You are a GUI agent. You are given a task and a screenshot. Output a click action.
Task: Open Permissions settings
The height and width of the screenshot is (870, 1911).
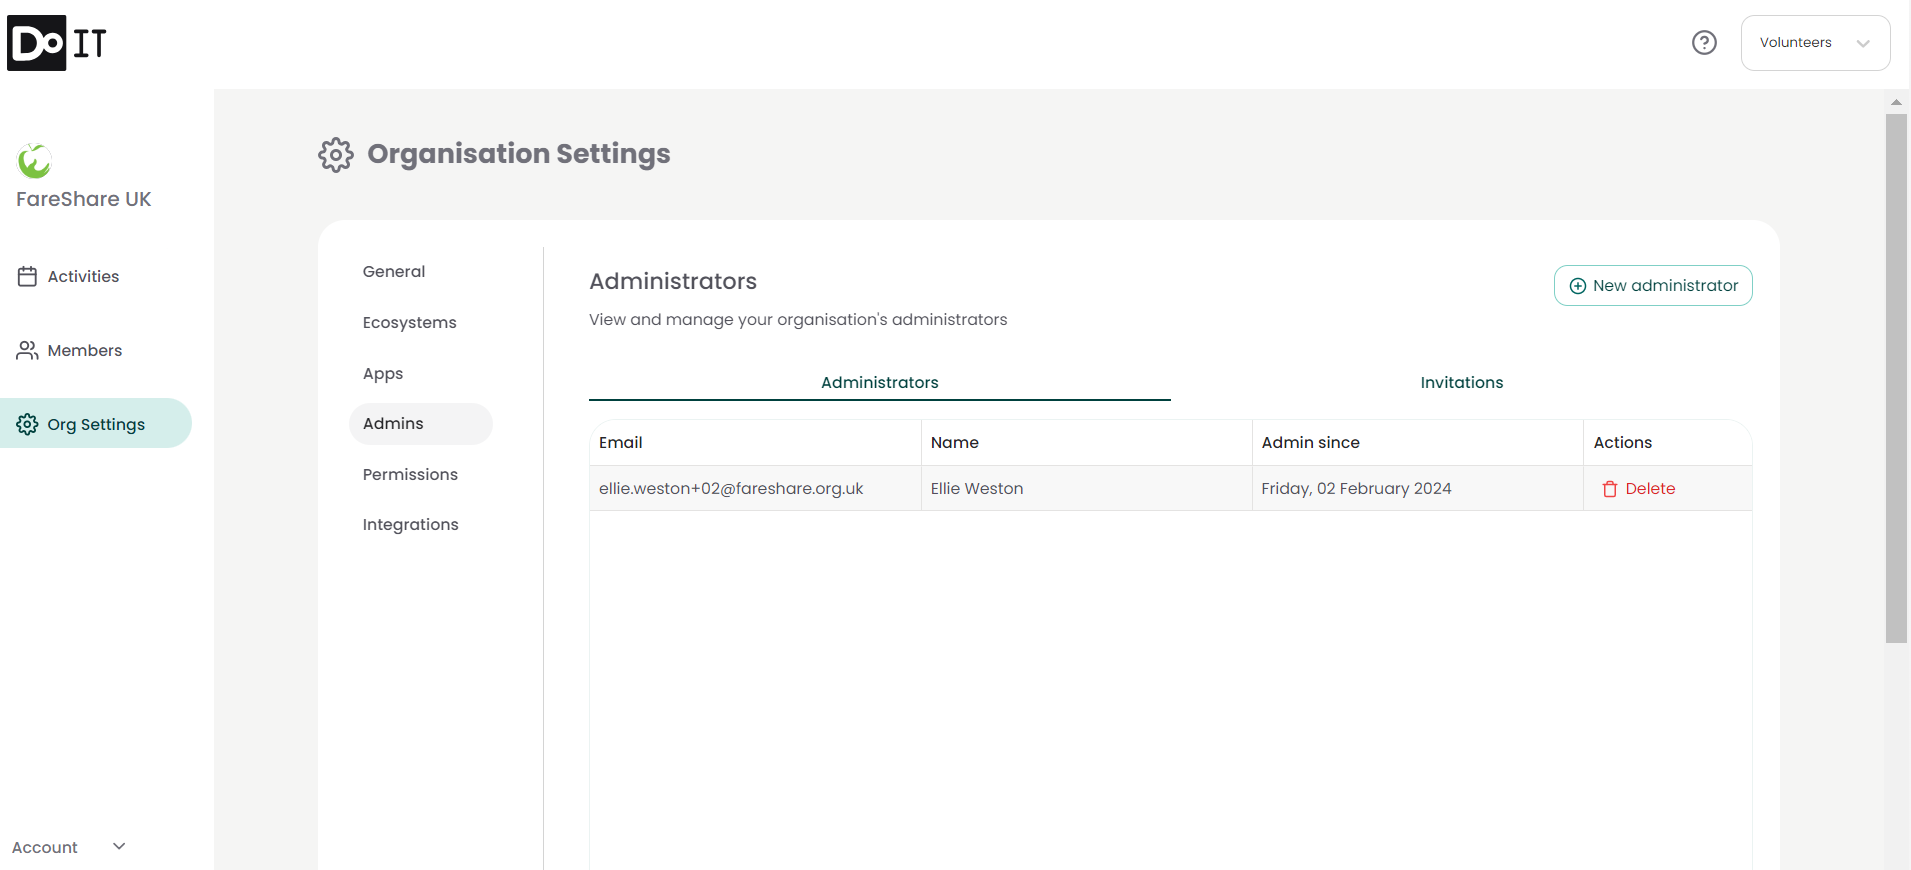(410, 475)
